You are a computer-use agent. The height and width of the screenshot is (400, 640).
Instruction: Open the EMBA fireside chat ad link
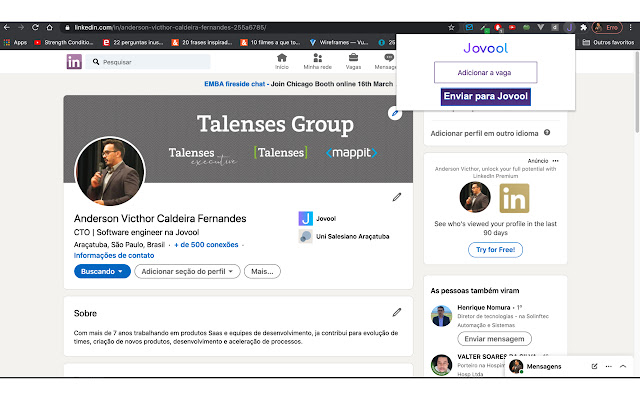[235, 84]
